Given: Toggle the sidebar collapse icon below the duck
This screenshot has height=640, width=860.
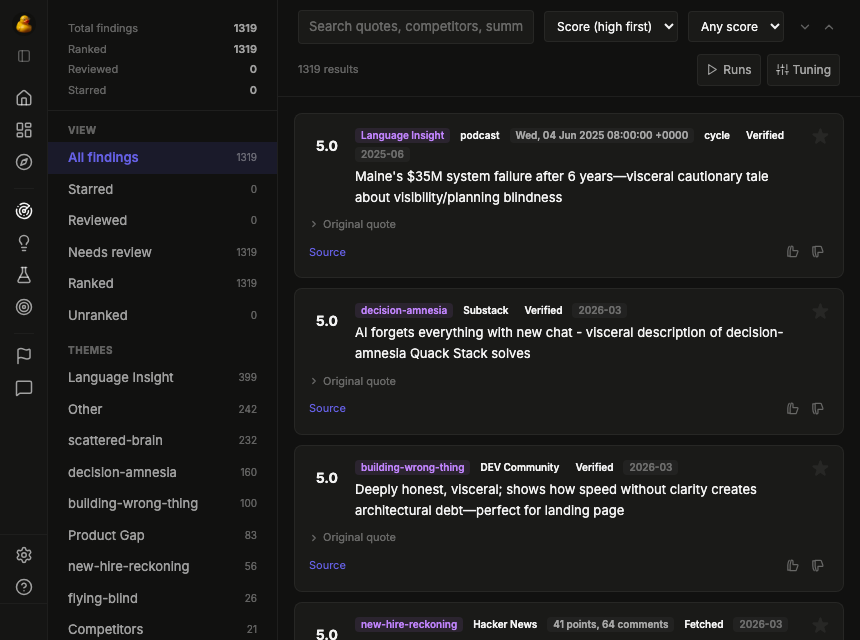Looking at the screenshot, I should tap(23, 56).
